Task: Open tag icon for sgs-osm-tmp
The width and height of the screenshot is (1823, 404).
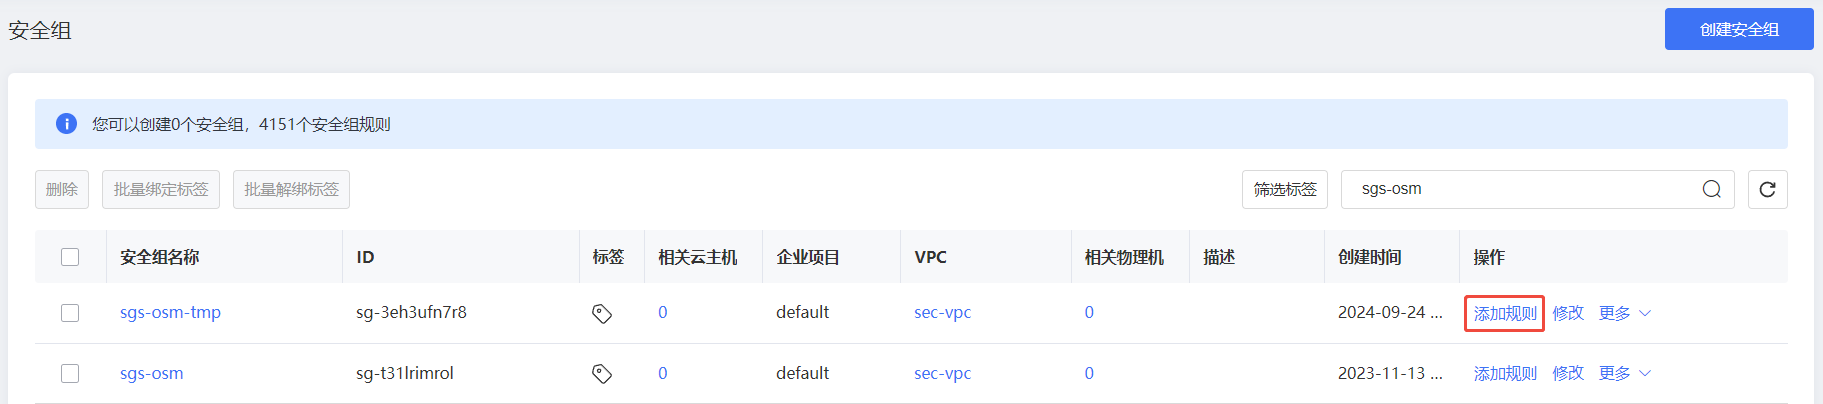Action: pyautogui.click(x=602, y=313)
